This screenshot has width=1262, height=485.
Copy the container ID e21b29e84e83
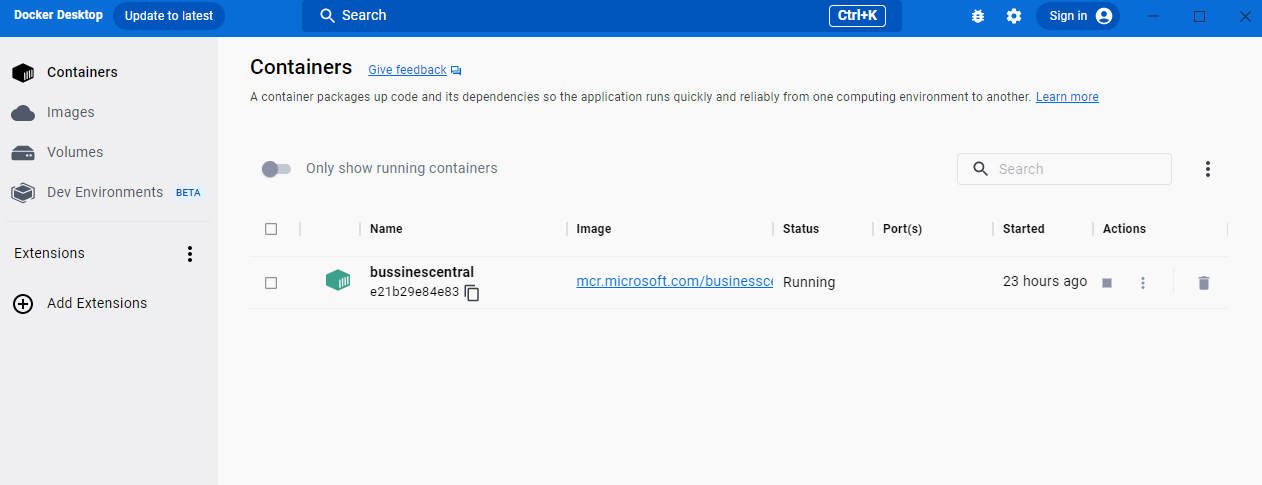click(472, 293)
